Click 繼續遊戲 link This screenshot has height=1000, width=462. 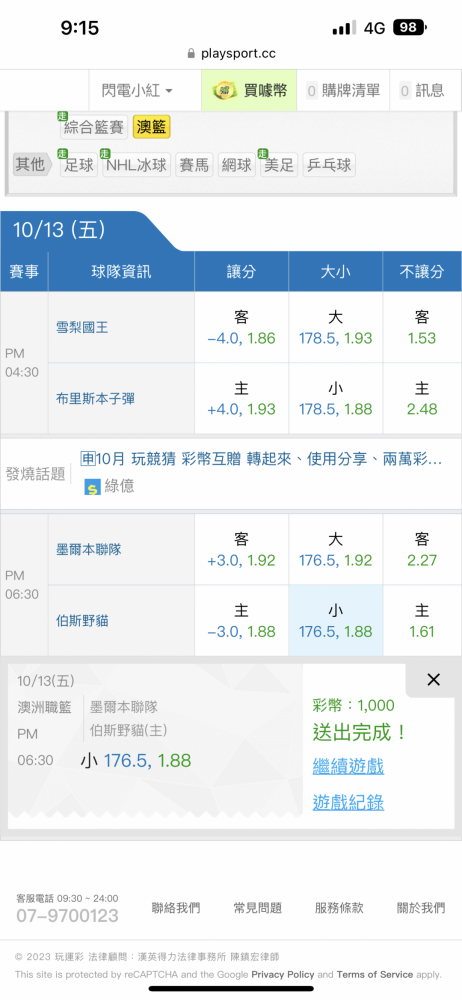click(348, 766)
